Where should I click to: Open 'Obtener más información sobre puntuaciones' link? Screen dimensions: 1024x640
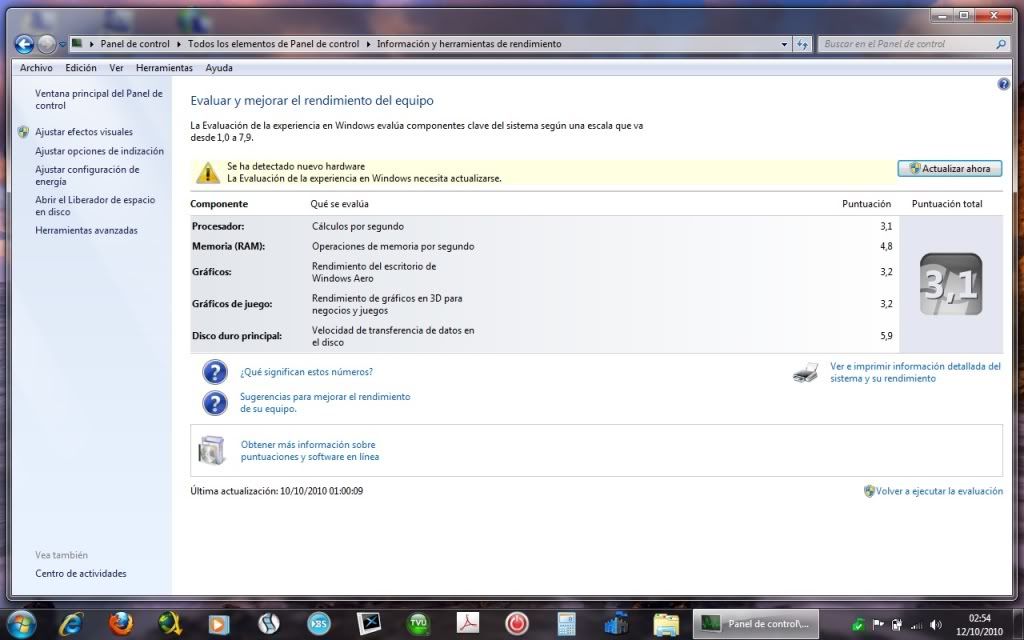tap(310, 451)
